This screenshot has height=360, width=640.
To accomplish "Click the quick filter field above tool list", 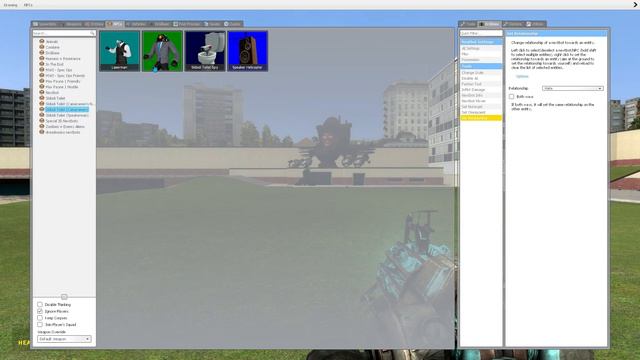I will pos(481,33).
